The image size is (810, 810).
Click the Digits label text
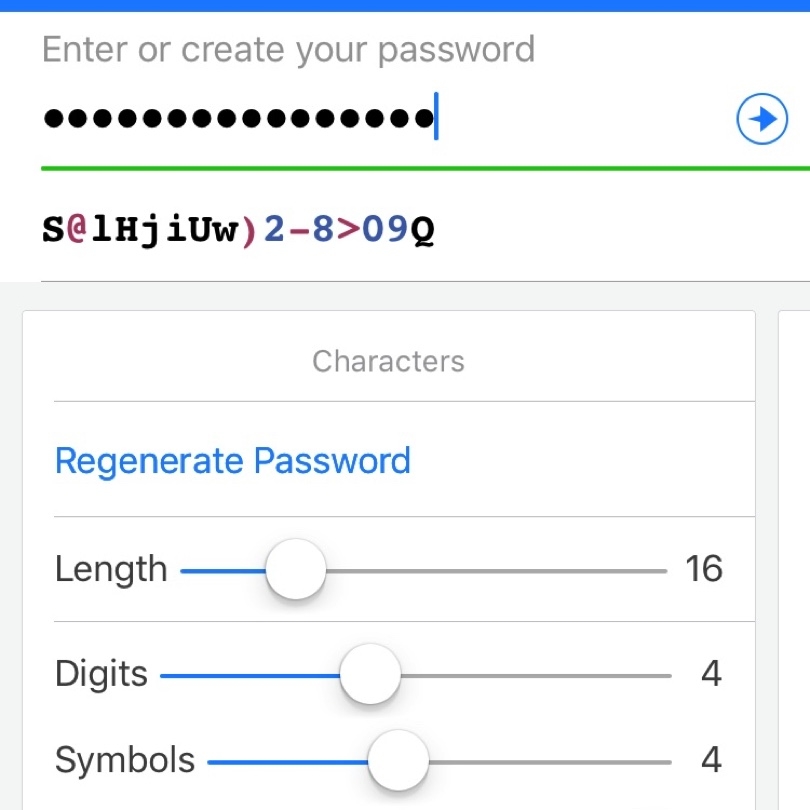pos(101,674)
